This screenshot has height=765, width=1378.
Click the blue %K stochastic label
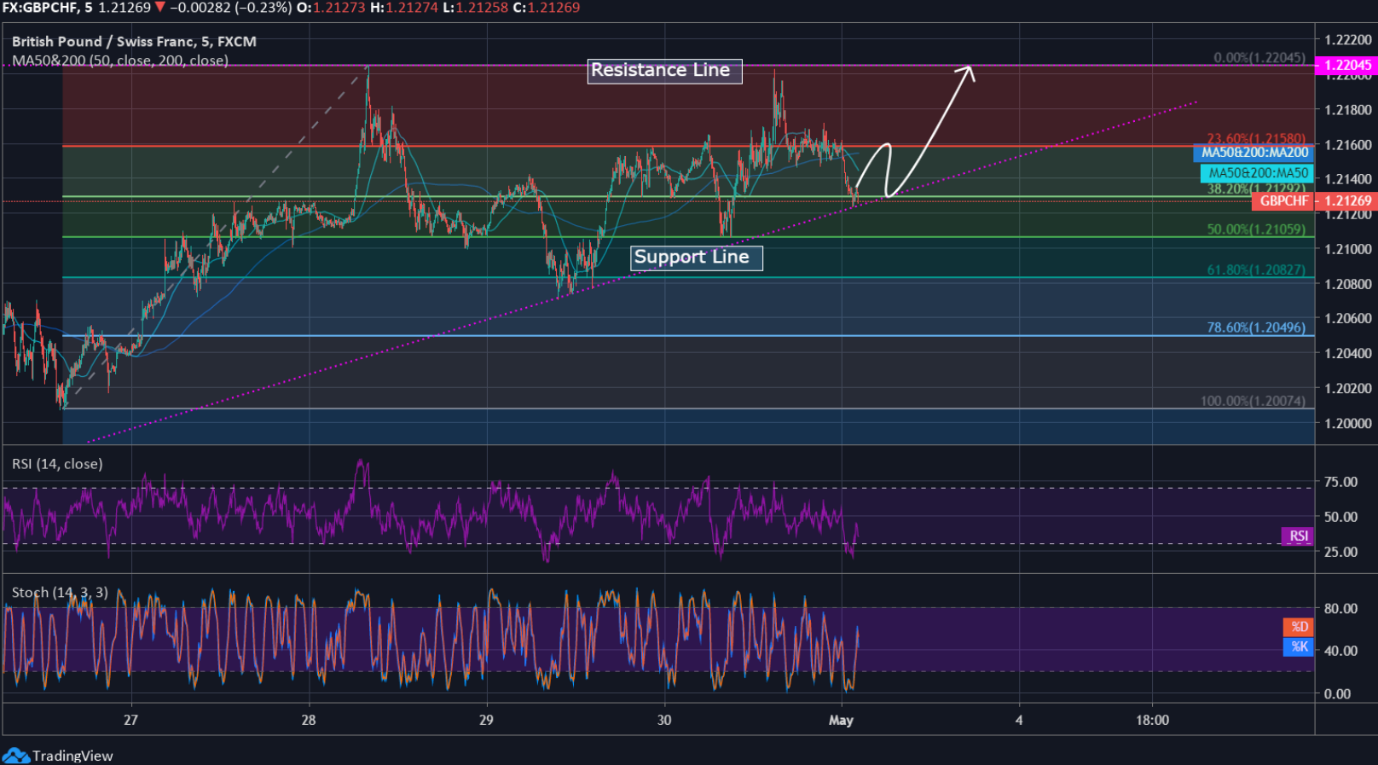click(1298, 647)
